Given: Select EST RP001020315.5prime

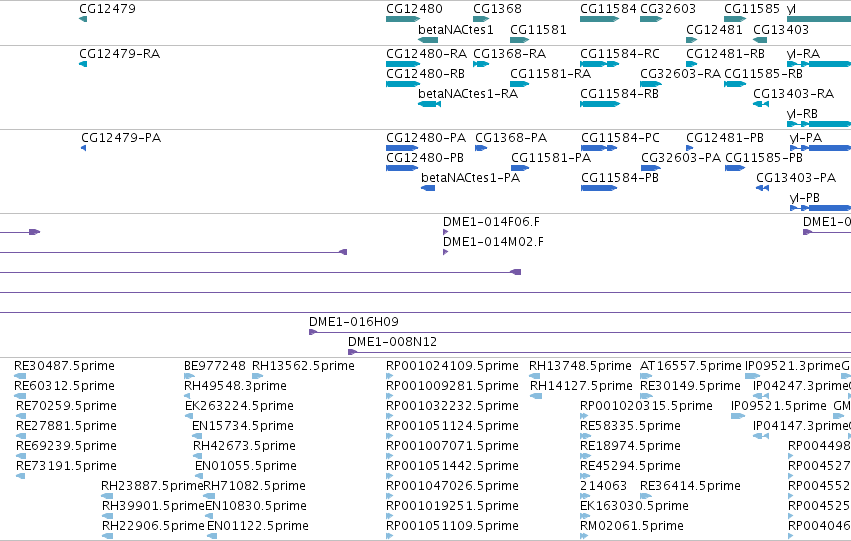Looking at the screenshot, I should point(646,406).
